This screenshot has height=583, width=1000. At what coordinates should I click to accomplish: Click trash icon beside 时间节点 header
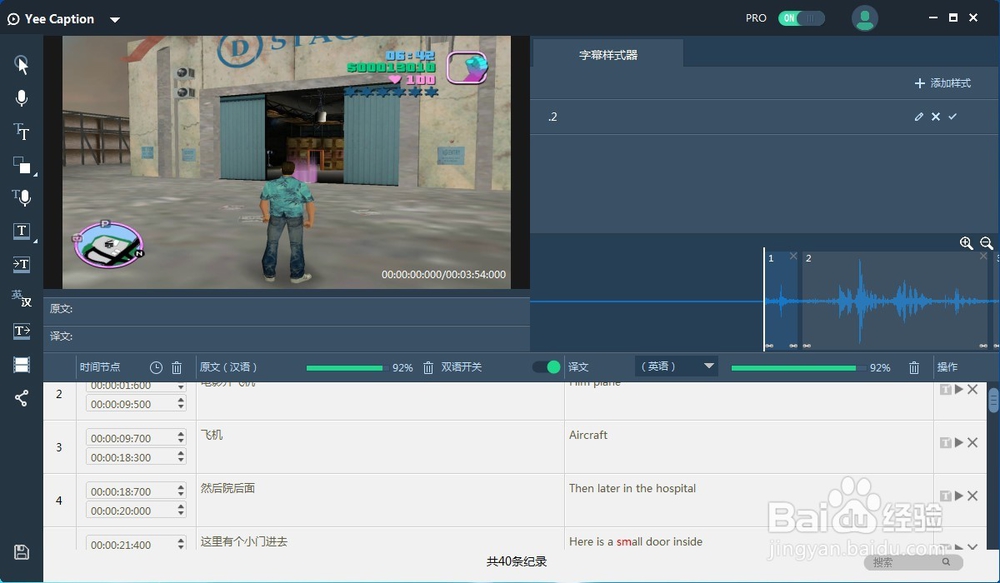pyautogui.click(x=177, y=367)
